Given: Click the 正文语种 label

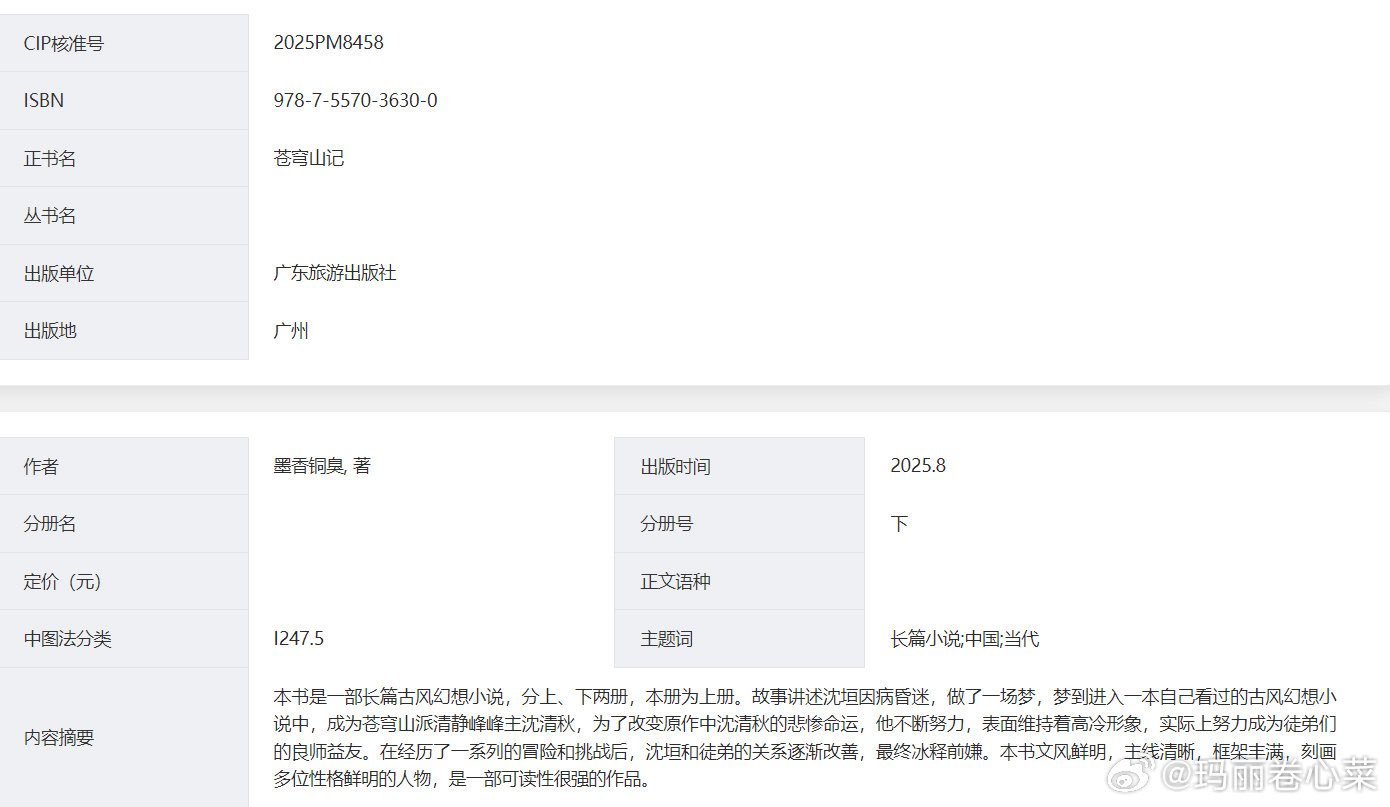Looking at the screenshot, I should coord(676,582).
